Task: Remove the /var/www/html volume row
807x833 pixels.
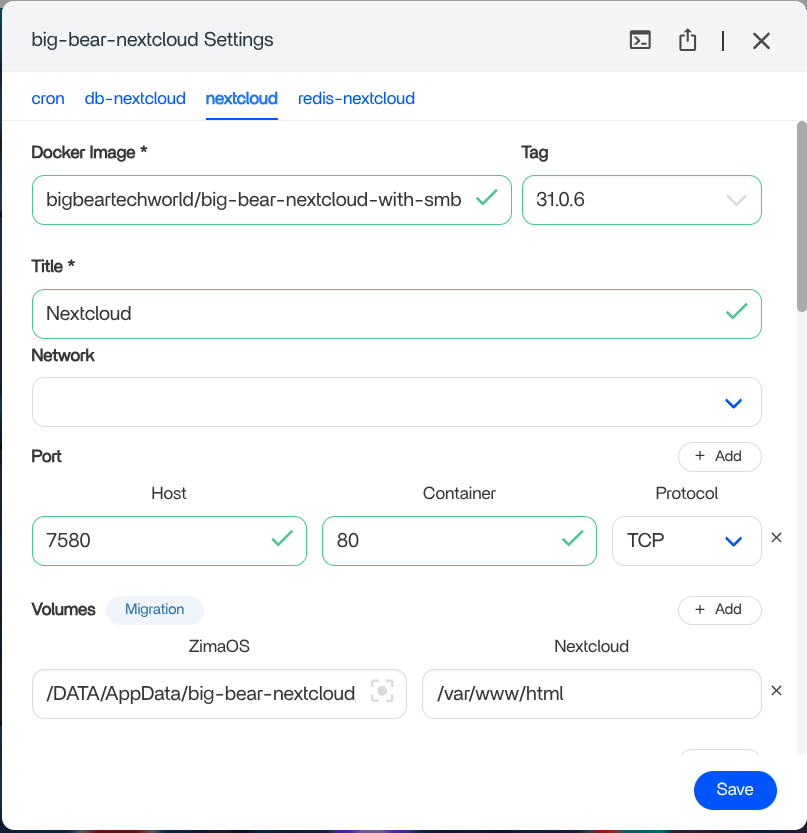Action: 776,691
